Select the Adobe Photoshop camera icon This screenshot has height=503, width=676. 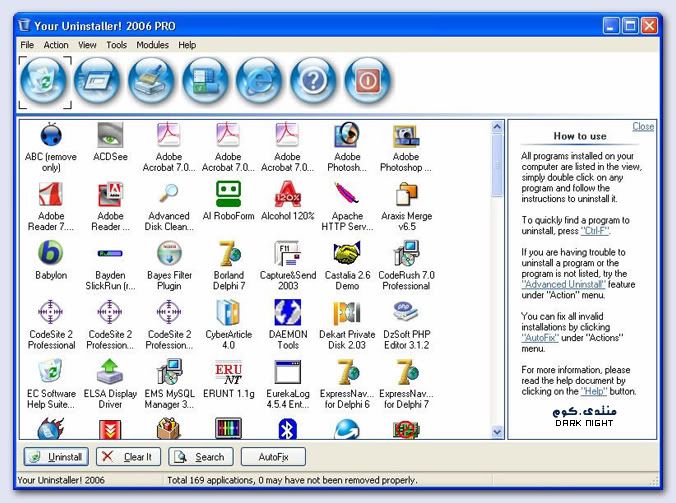(406, 136)
